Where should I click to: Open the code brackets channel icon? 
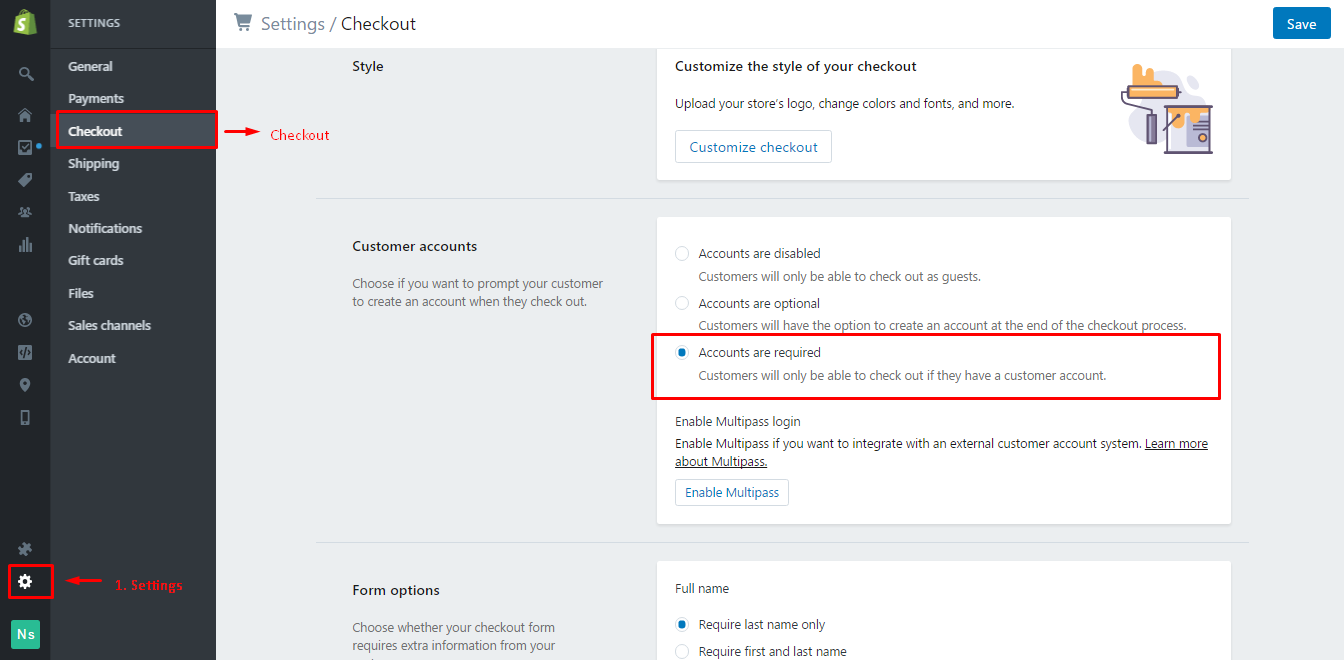point(25,352)
